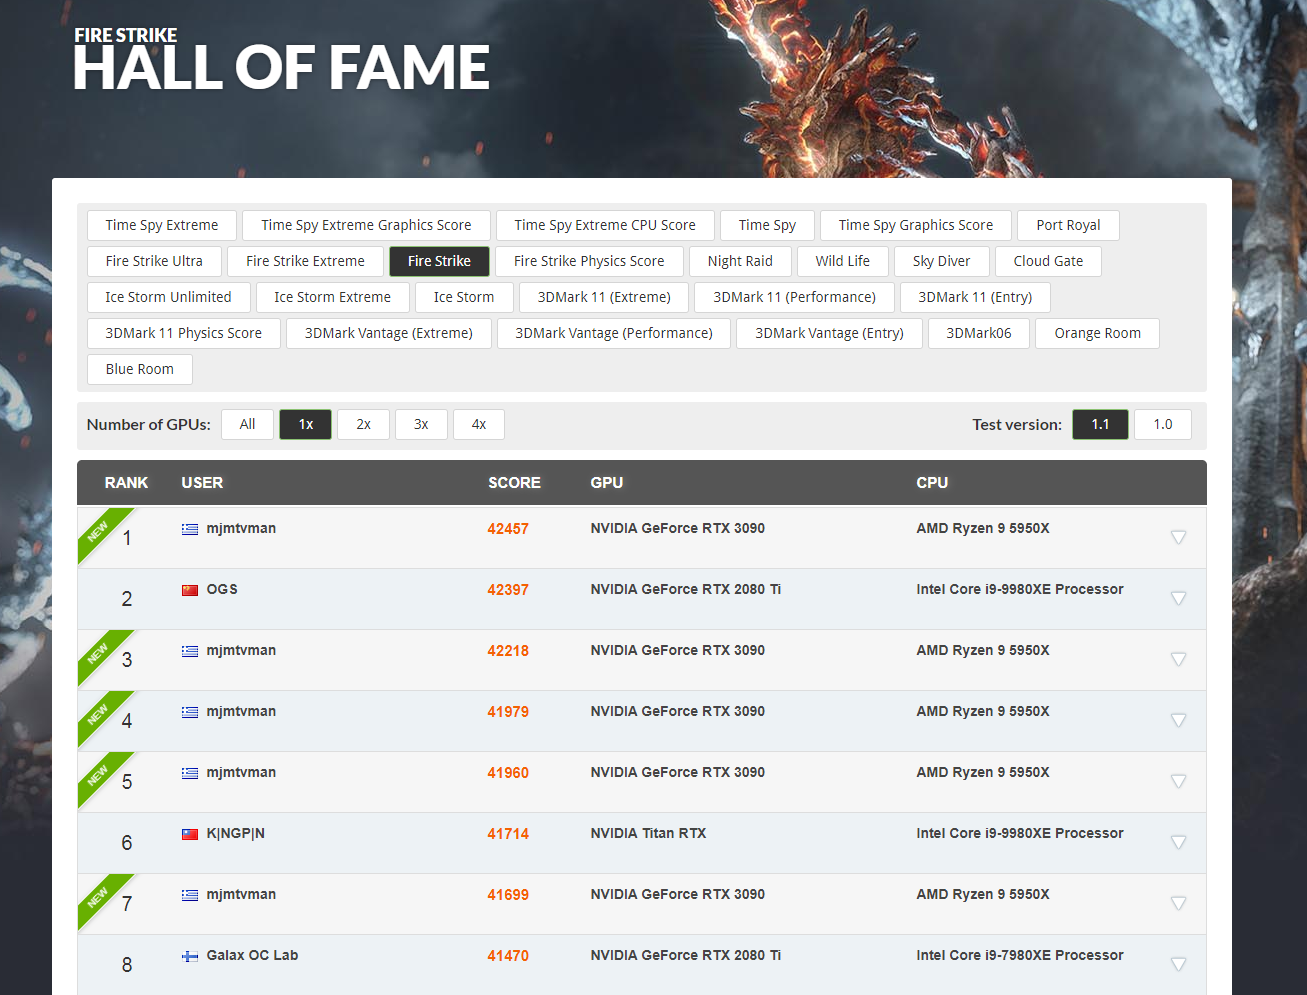Expand details for OGS score 42397
The width and height of the screenshot is (1307, 995).
(1179, 599)
